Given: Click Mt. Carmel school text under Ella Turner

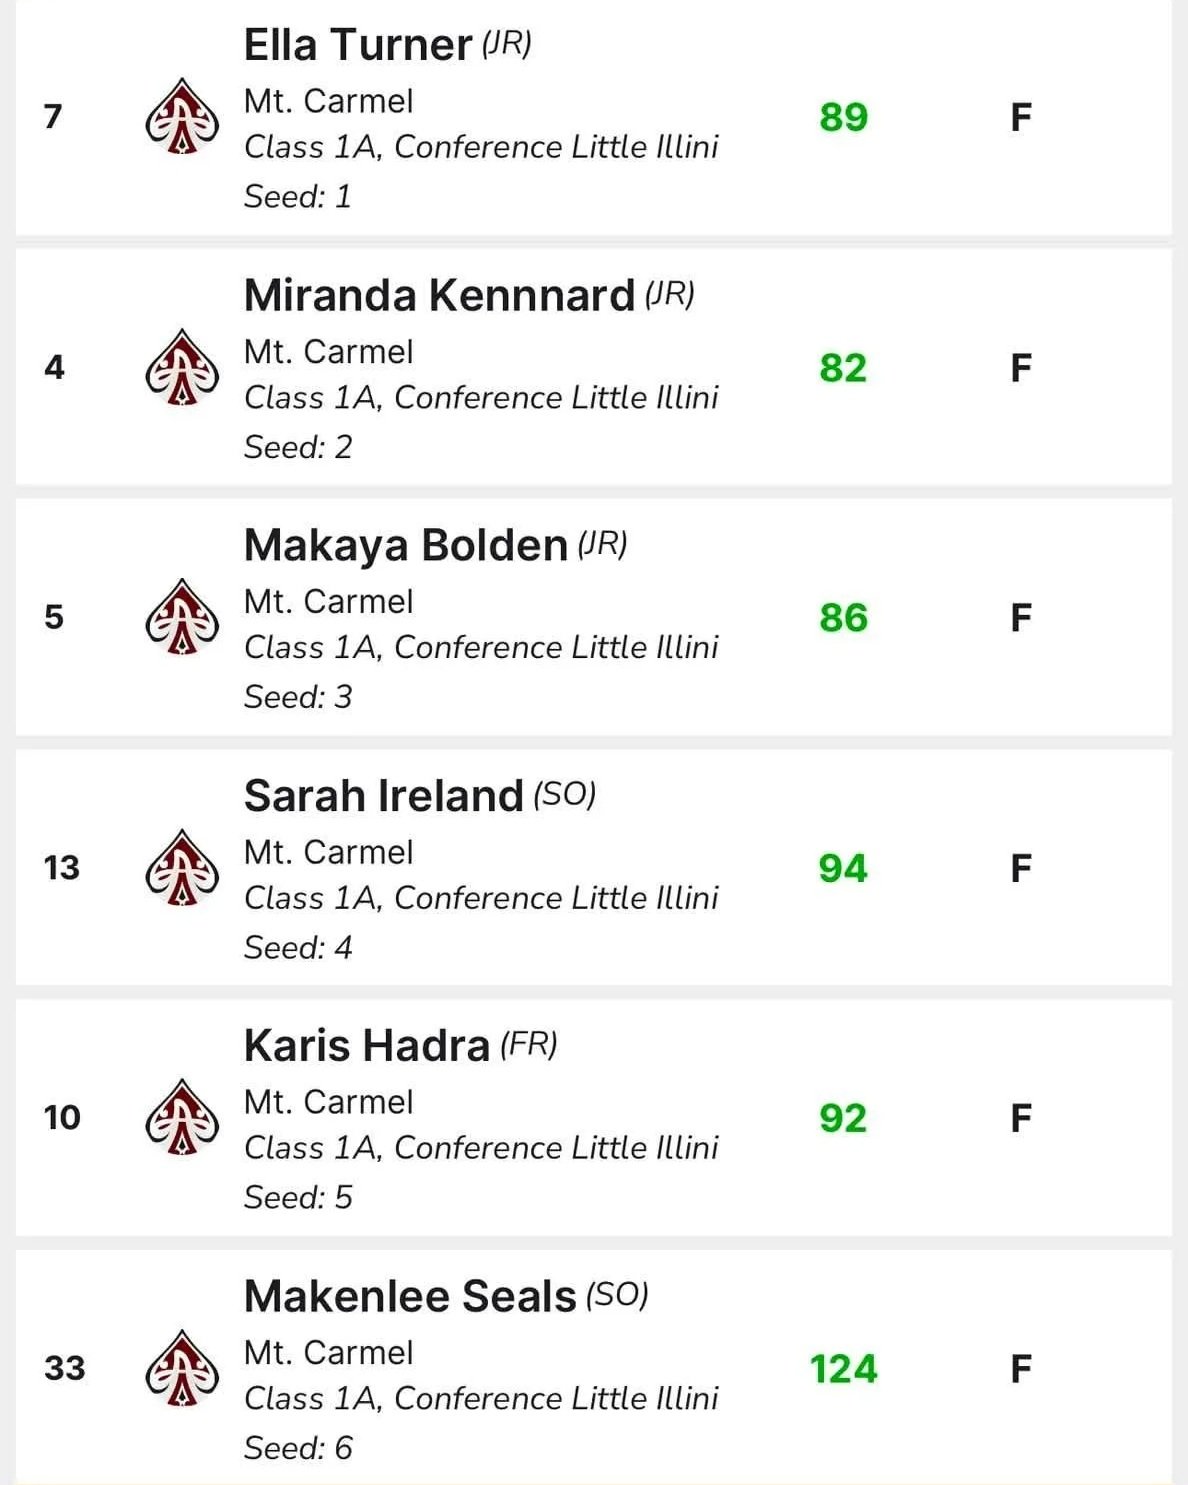Looking at the screenshot, I should (x=328, y=101).
